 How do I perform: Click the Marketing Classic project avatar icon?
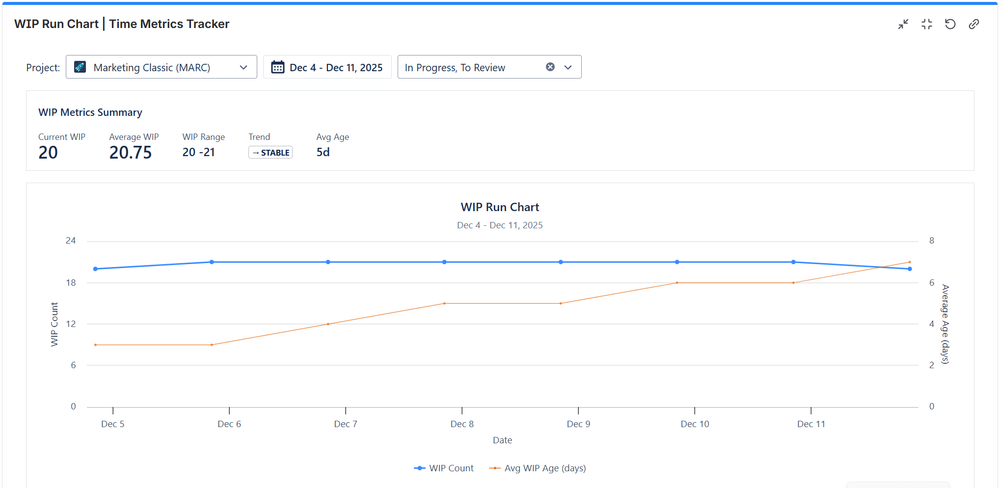(x=80, y=67)
